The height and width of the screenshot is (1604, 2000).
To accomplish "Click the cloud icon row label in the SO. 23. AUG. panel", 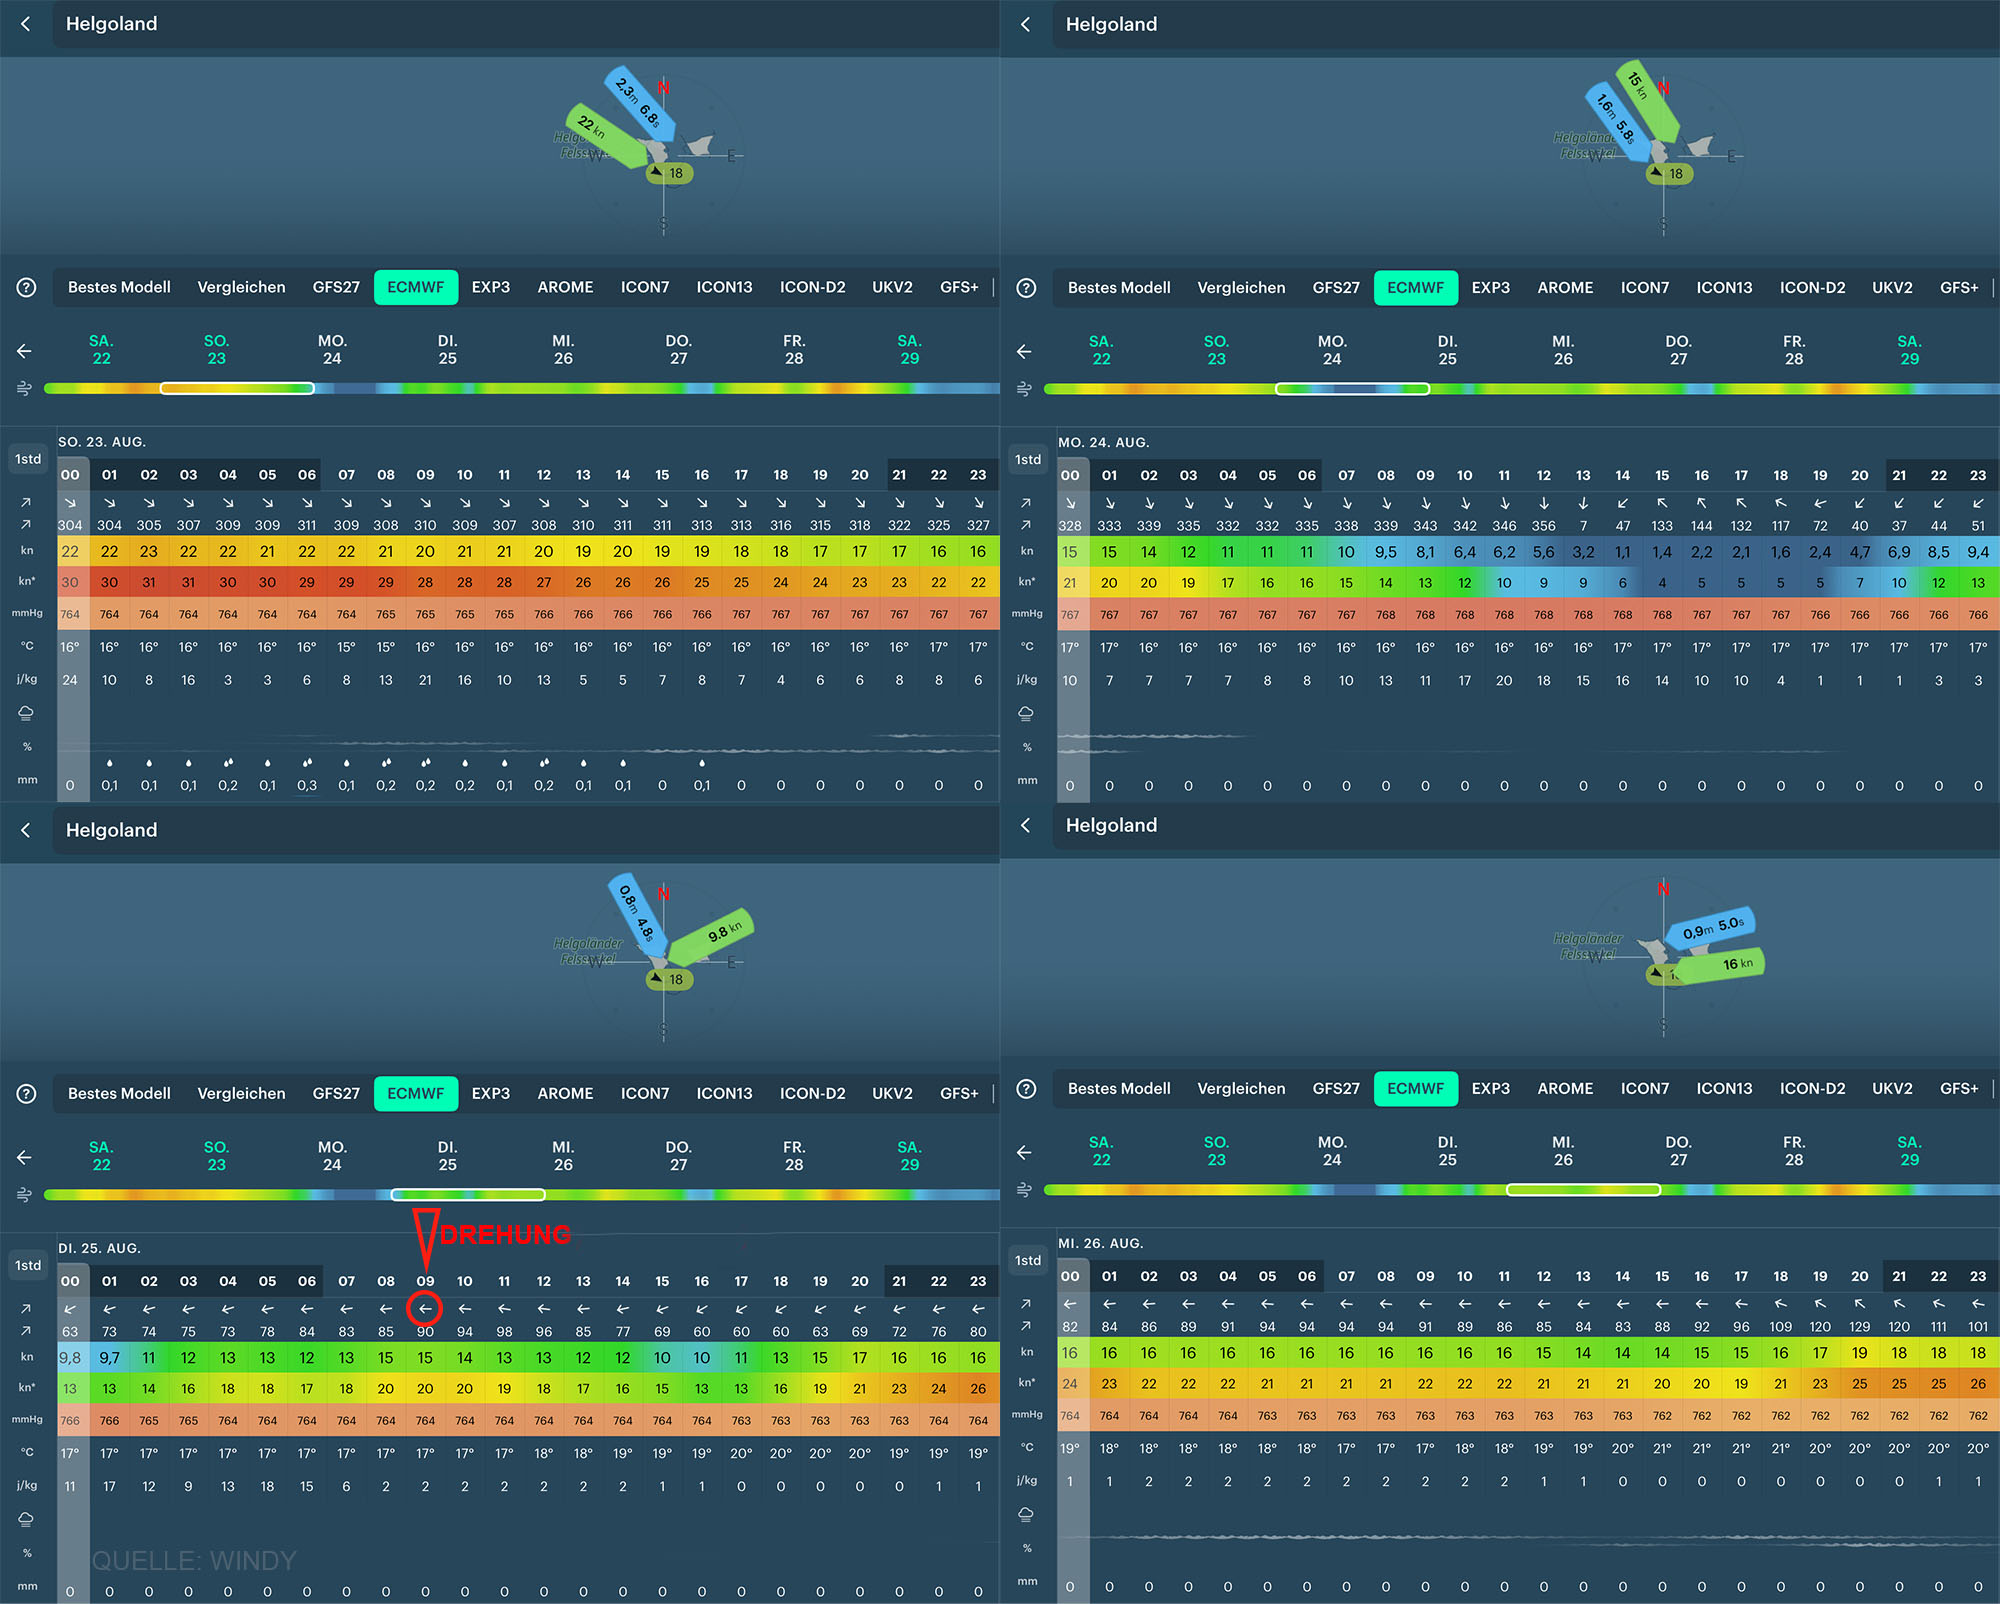I will (26, 713).
